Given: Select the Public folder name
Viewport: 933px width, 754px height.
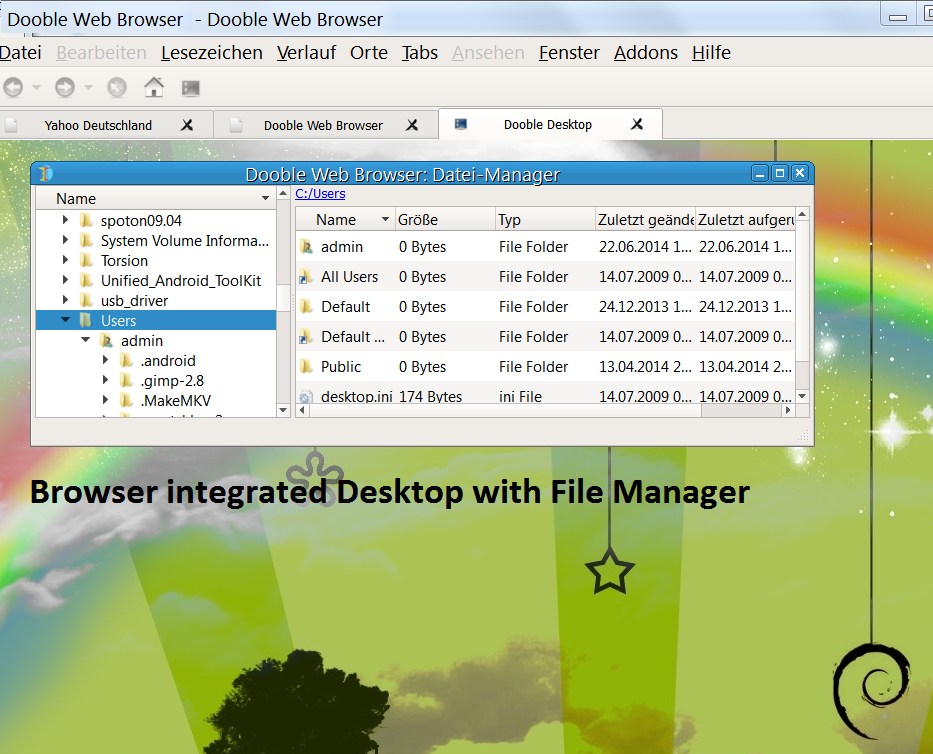Looking at the screenshot, I should tap(341, 367).
